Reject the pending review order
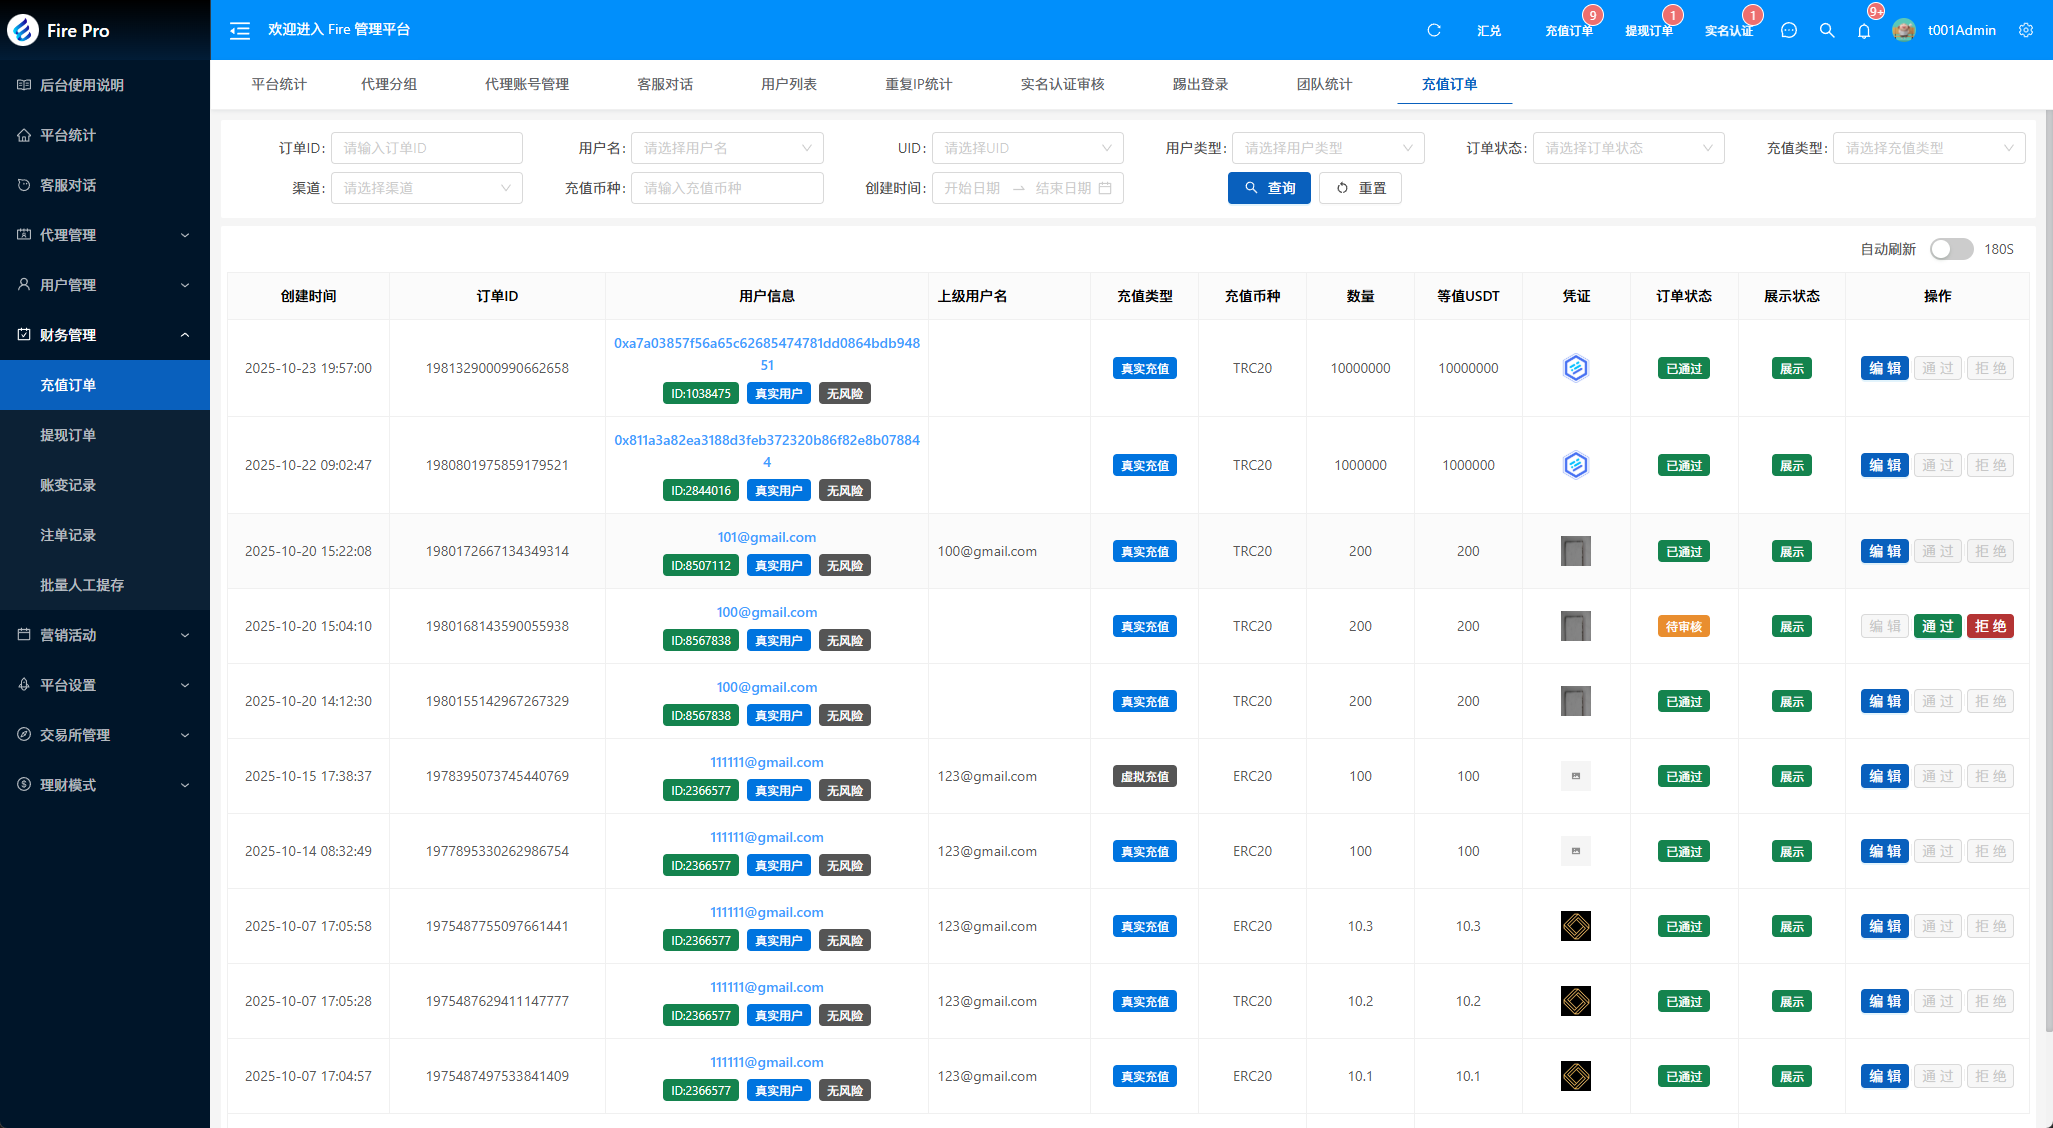This screenshot has width=2053, height=1128. [1989, 626]
